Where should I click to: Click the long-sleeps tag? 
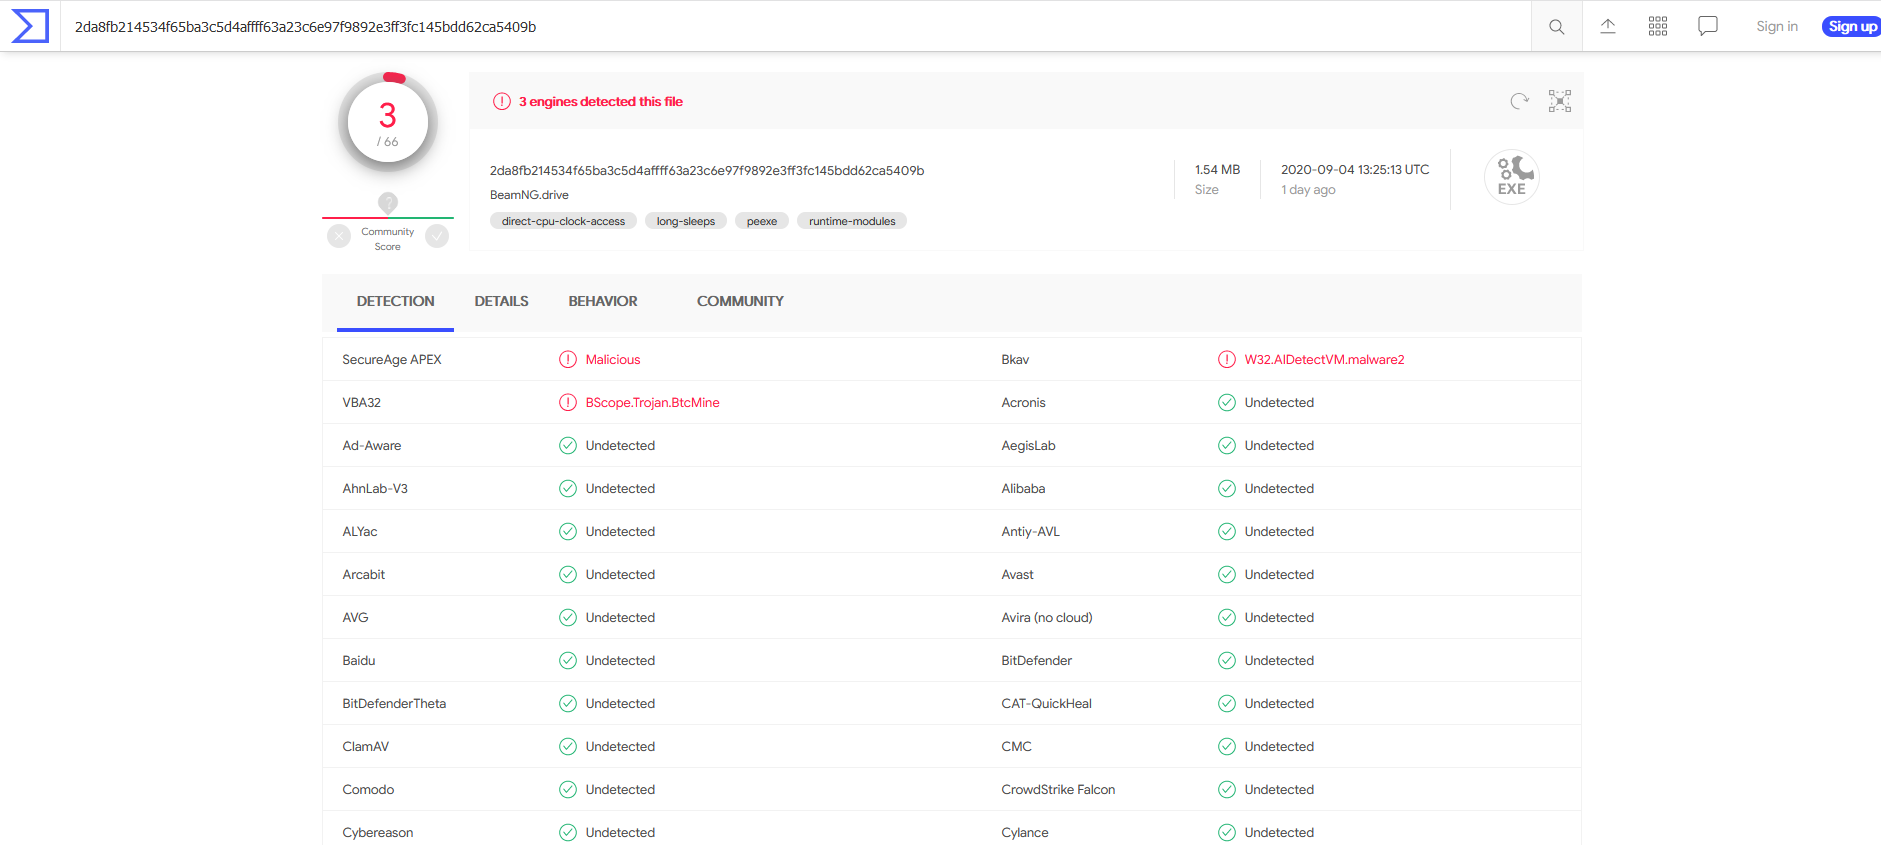pos(686,221)
